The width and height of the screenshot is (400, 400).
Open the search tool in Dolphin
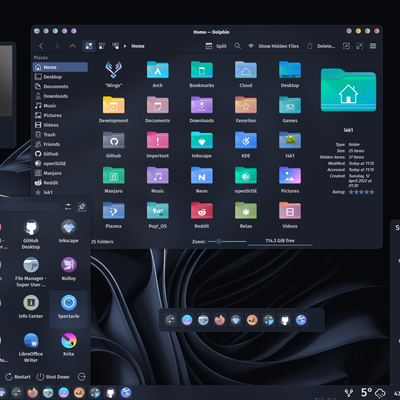[237, 46]
